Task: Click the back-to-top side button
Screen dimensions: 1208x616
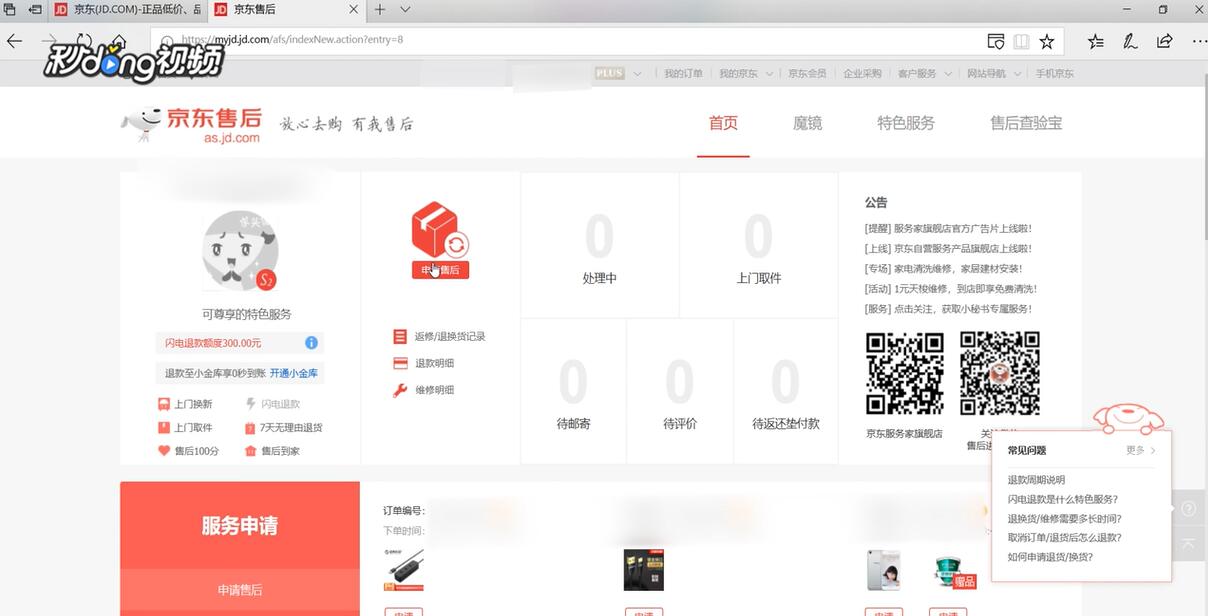Action: [x=1188, y=543]
